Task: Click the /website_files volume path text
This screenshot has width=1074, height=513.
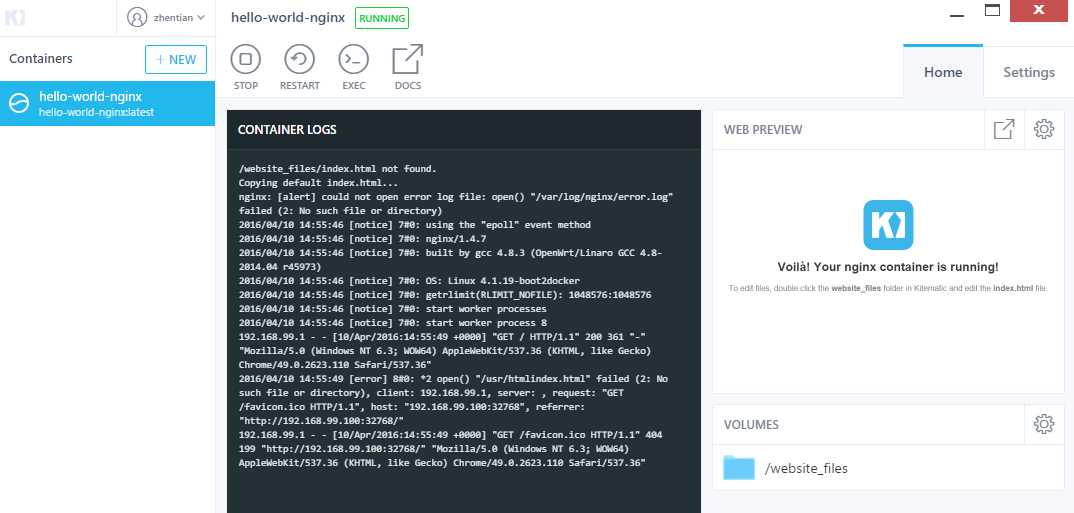Action: click(806, 468)
